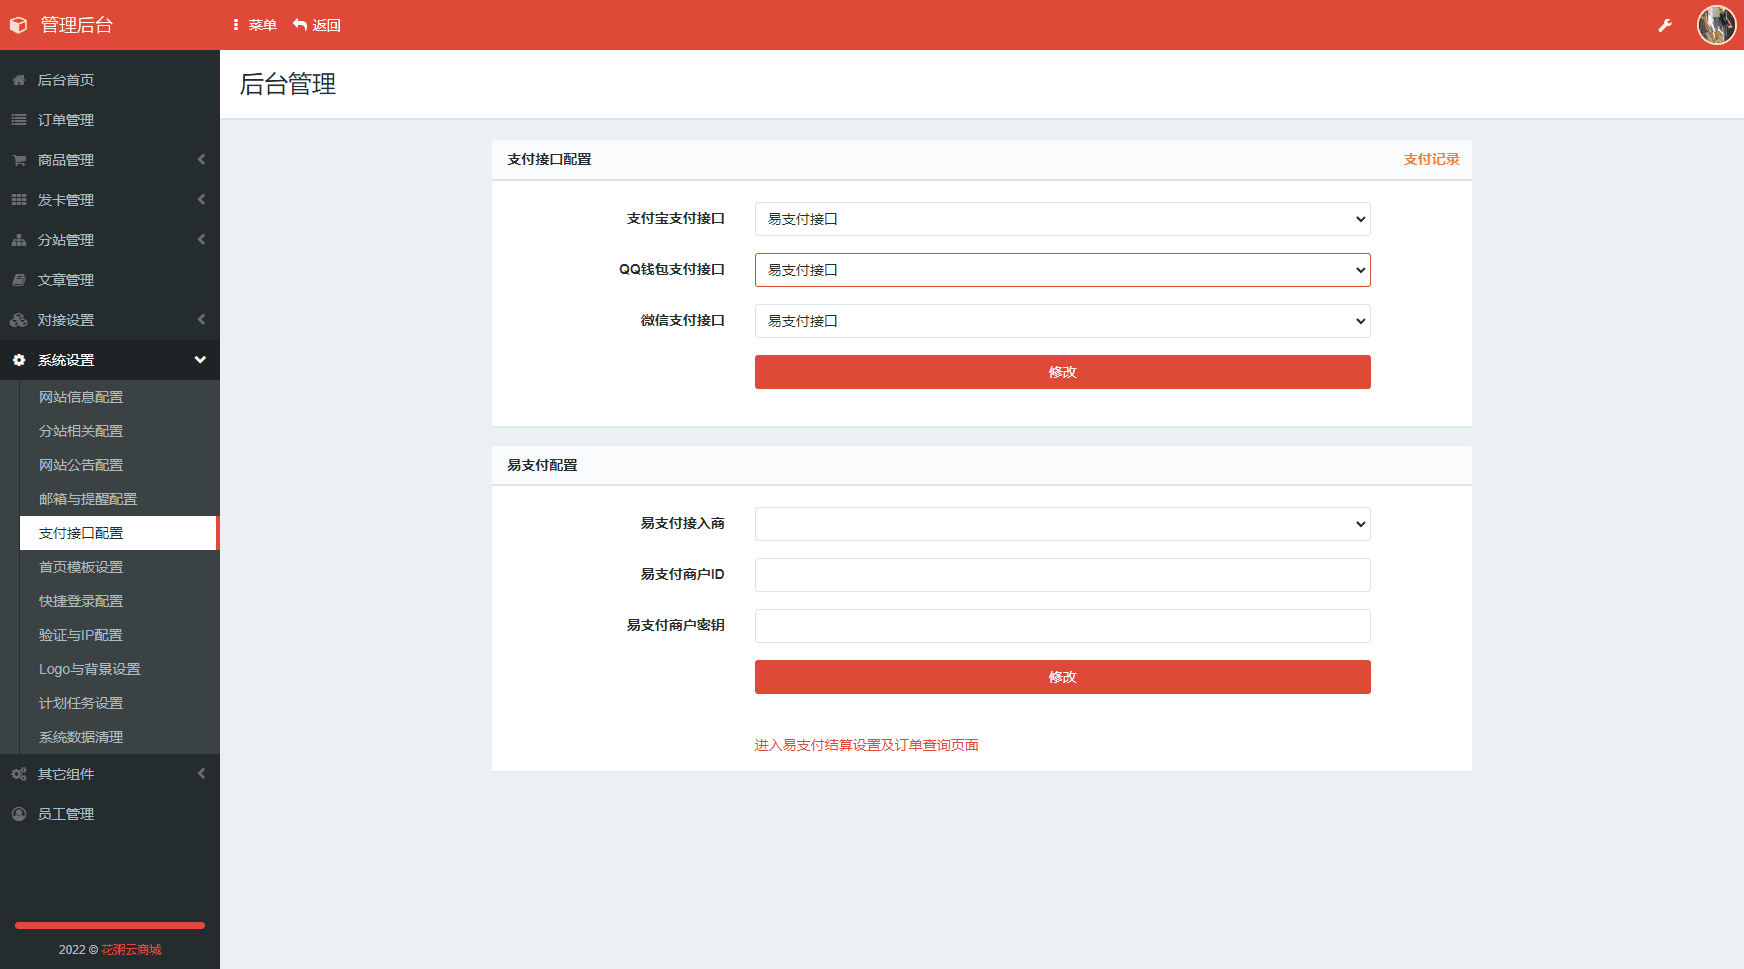Image resolution: width=1744 pixels, height=969 pixels.
Task: Click the sitemap icon for 分站管理
Action: [19, 240]
